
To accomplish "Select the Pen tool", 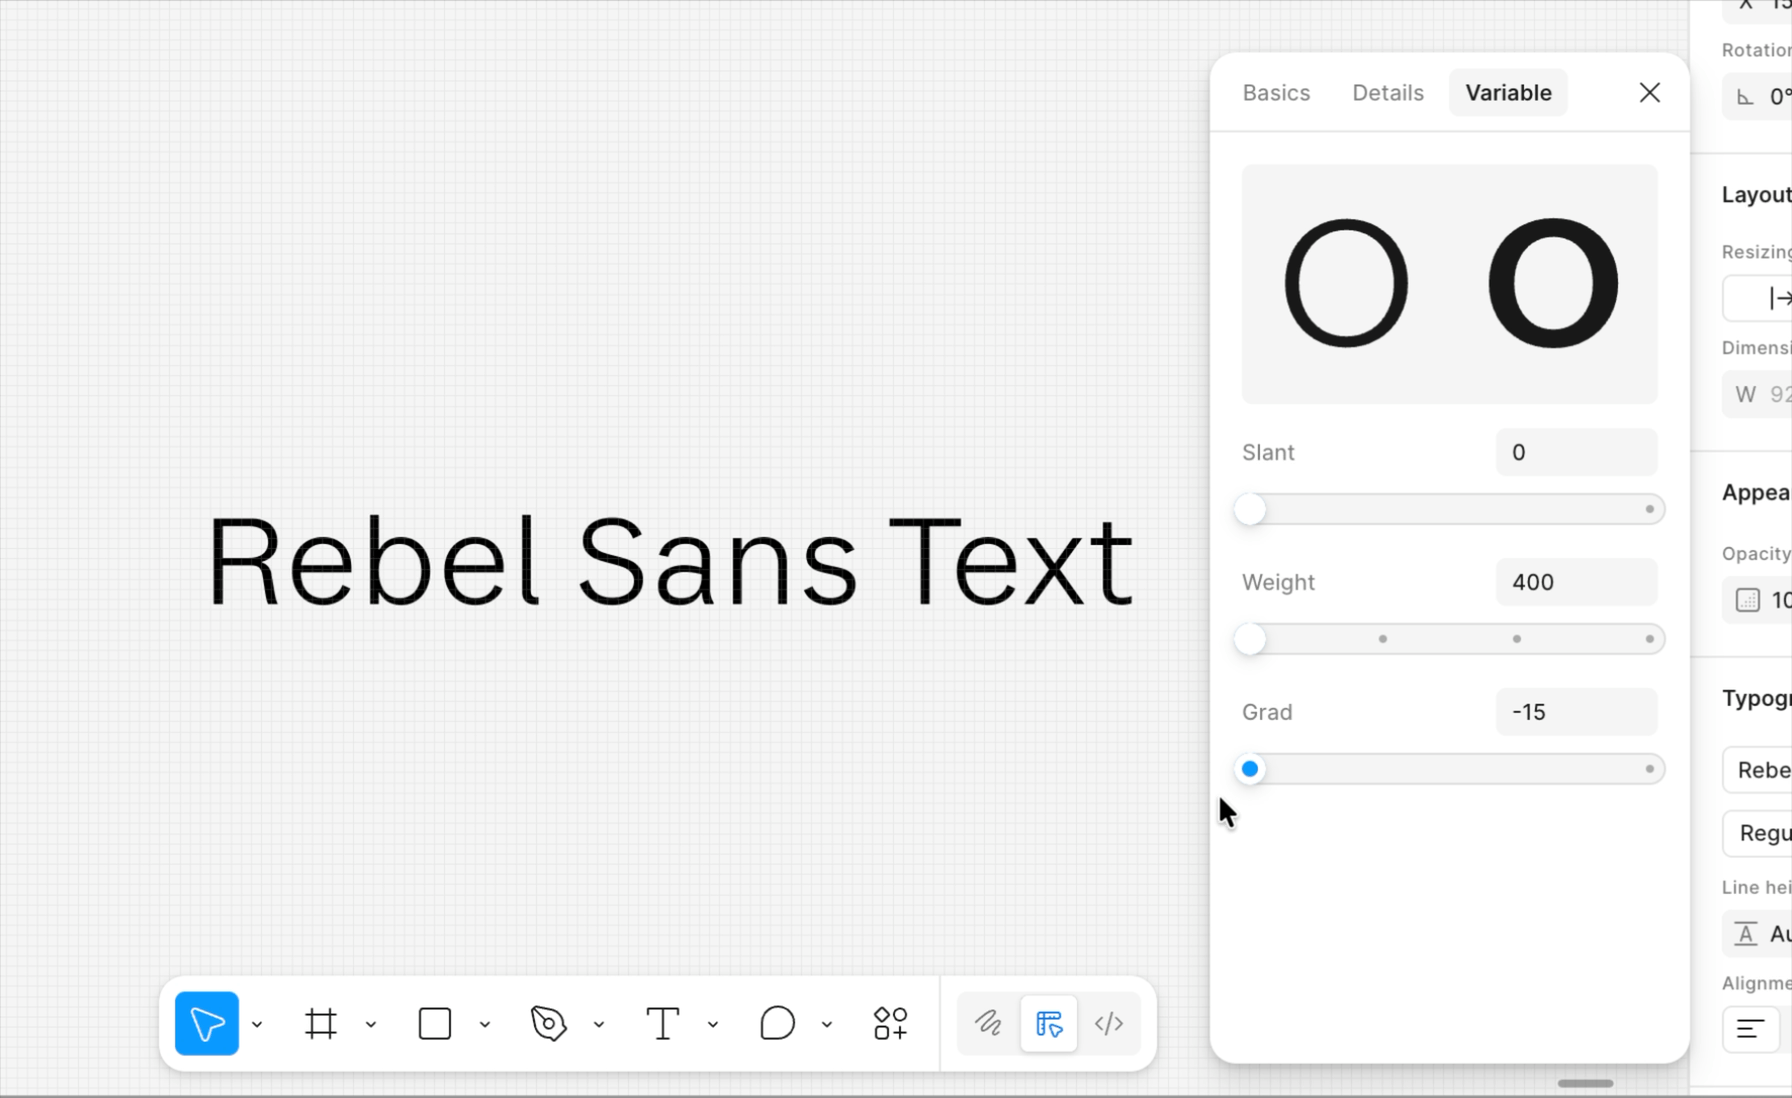I will tap(548, 1023).
